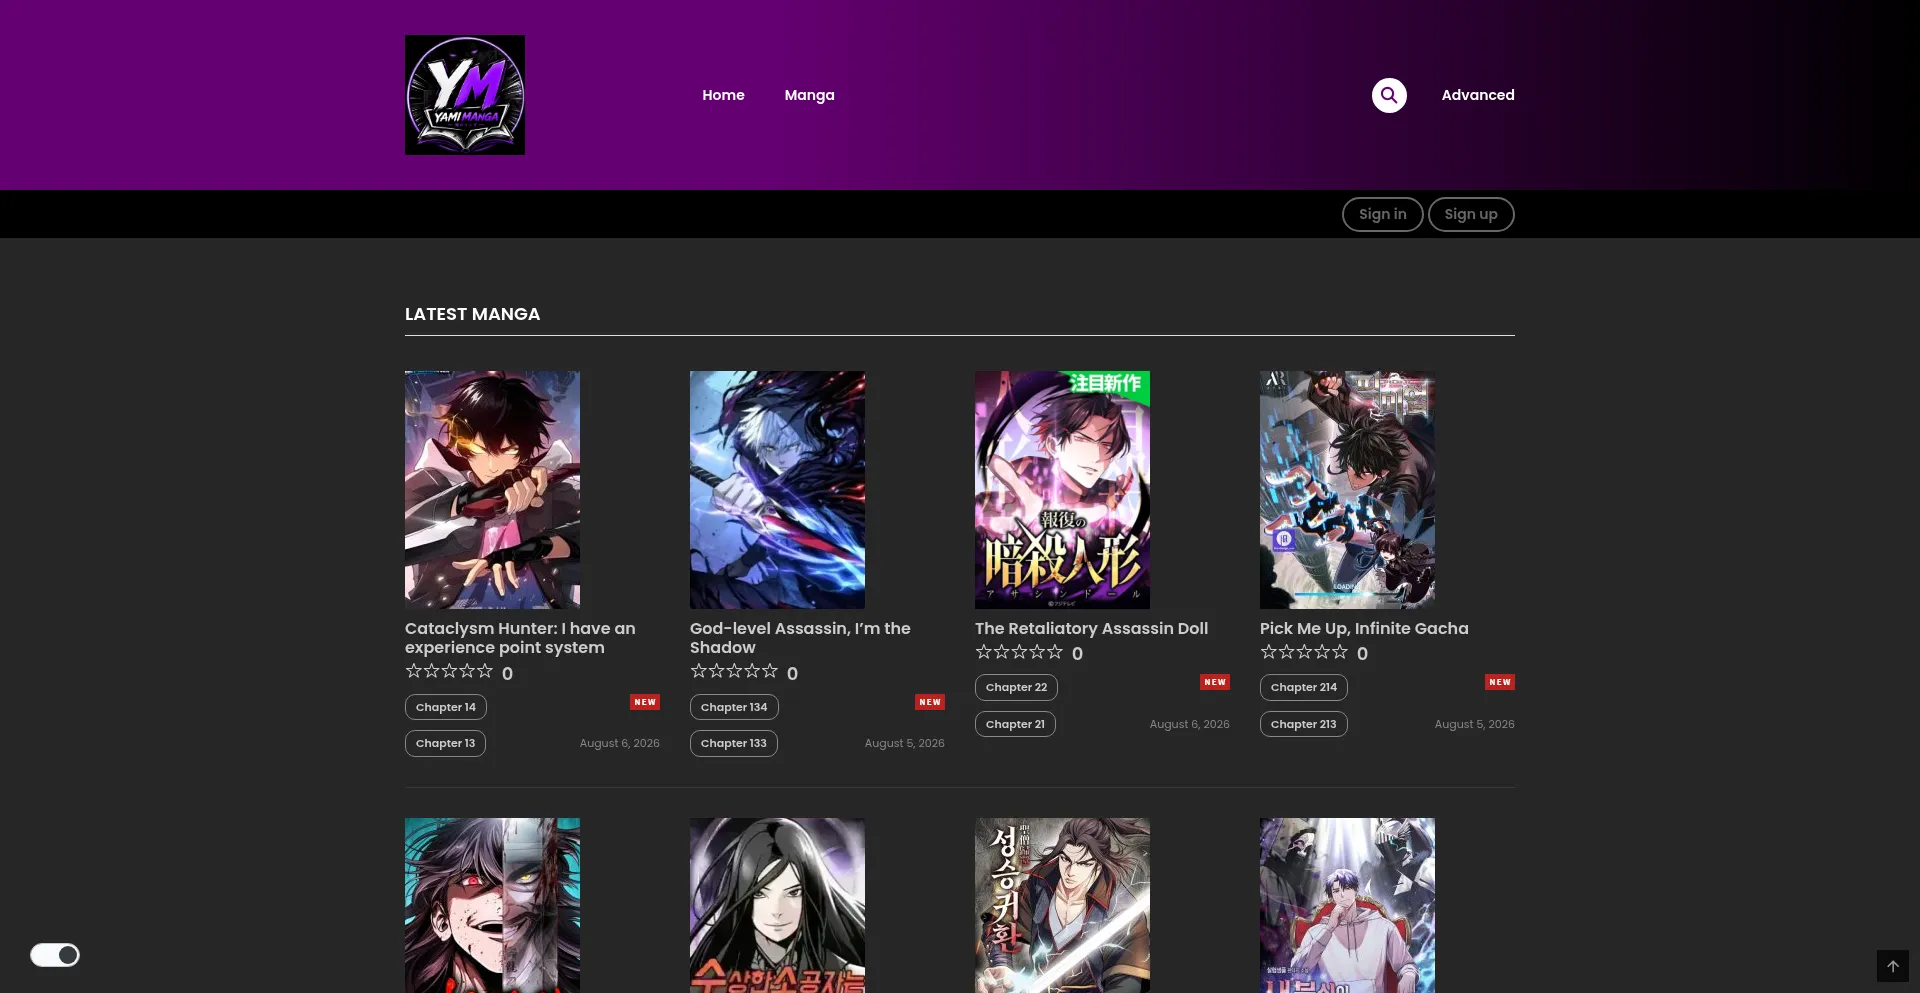Open Cataclysm Hunter cover thumbnail
1920x993 pixels.
click(x=492, y=490)
